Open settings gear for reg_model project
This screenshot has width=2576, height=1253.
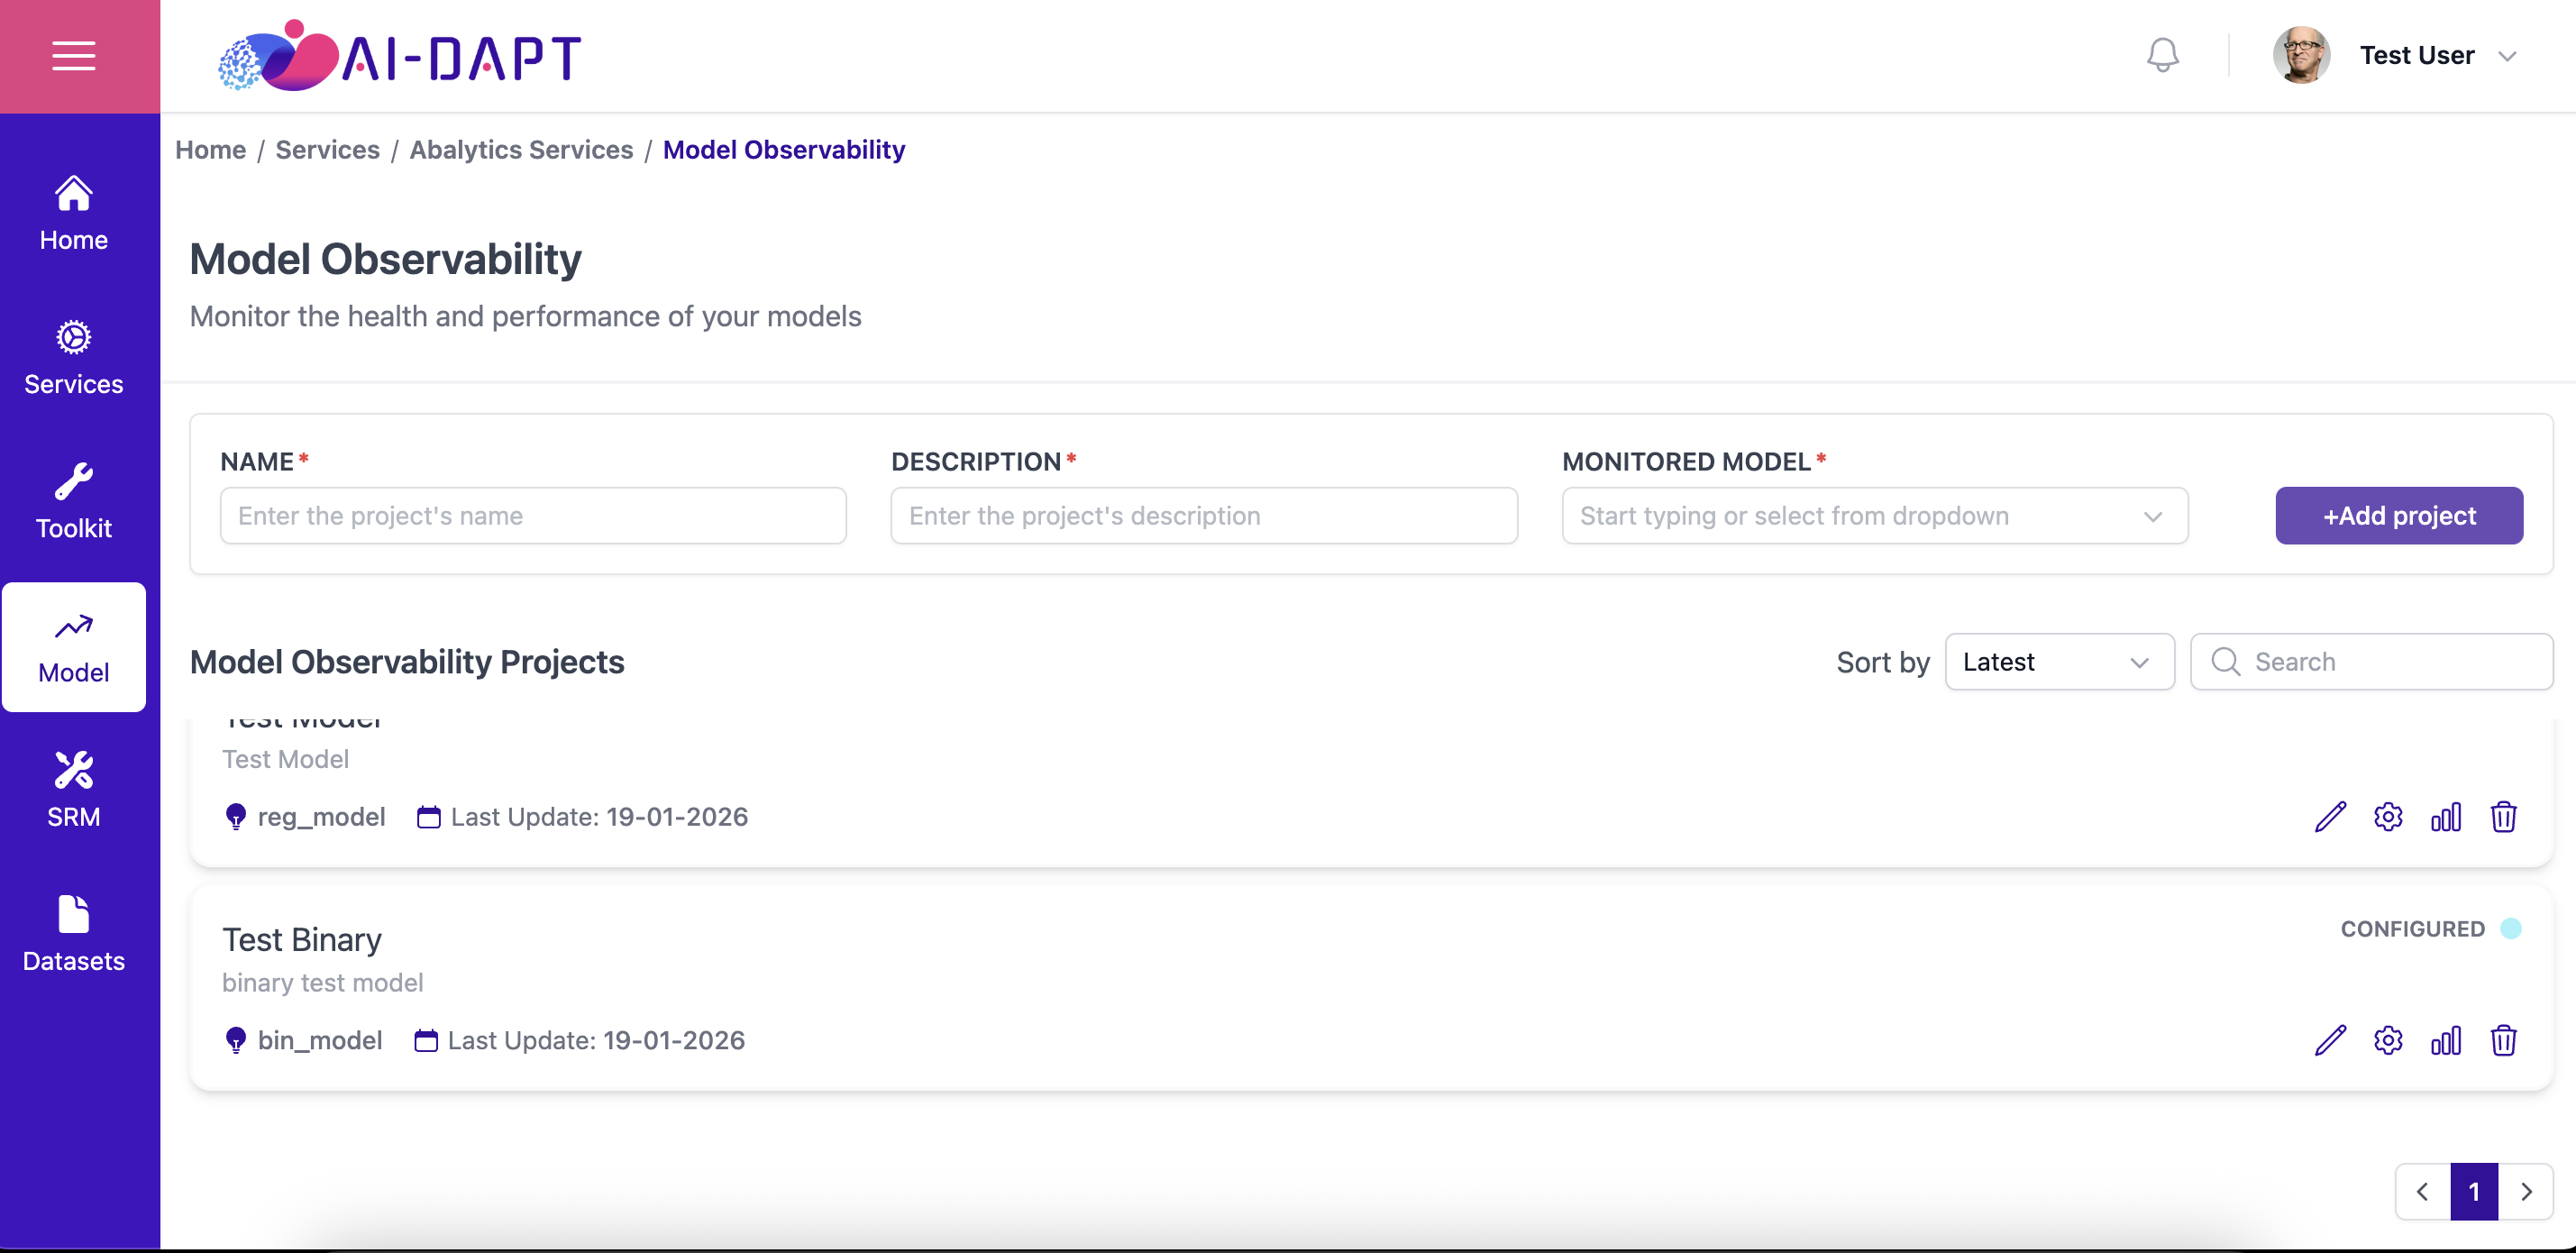(x=2388, y=817)
